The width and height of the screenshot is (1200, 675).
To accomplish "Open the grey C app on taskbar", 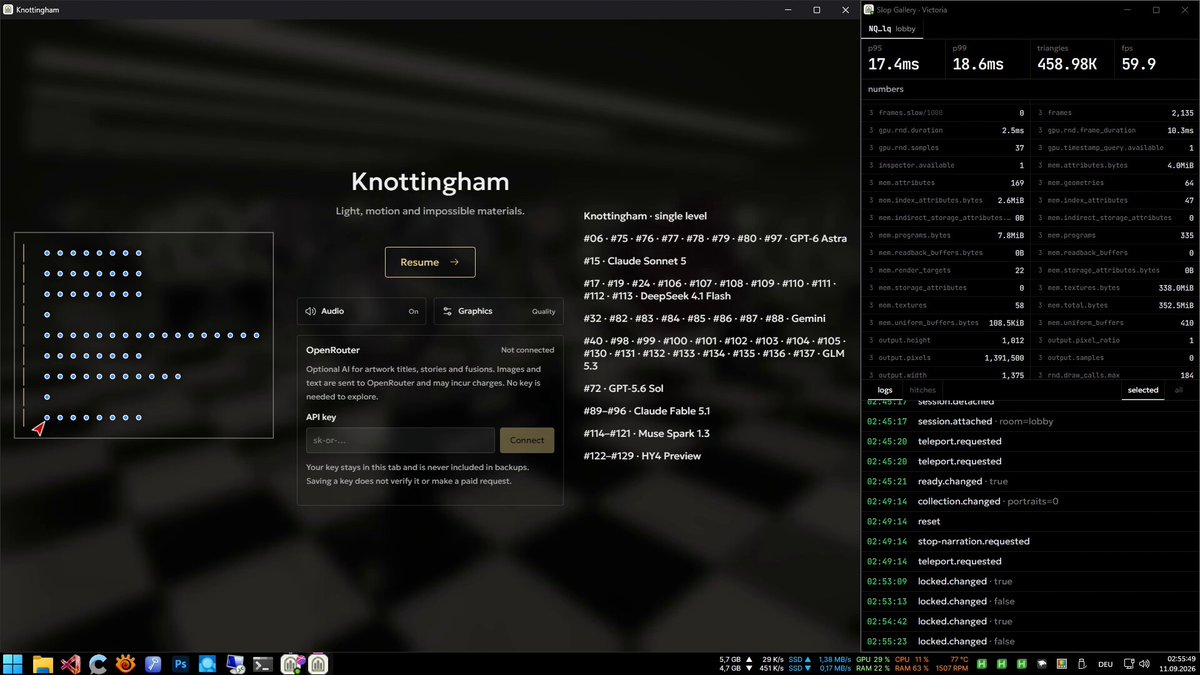I will point(97,663).
